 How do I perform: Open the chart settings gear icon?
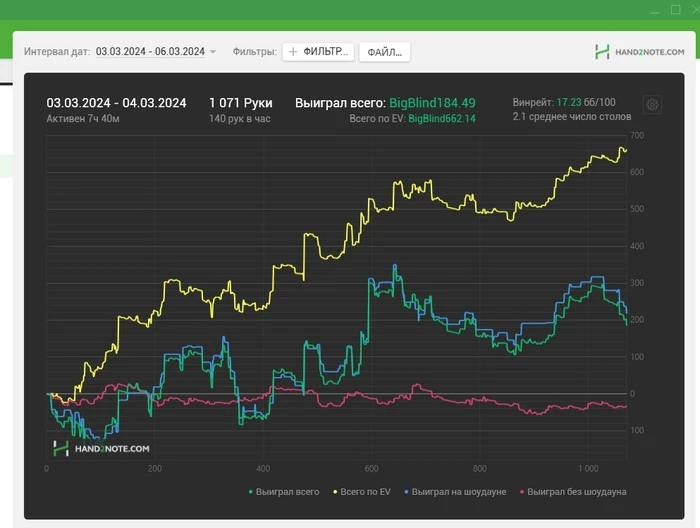[x=652, y=104]
